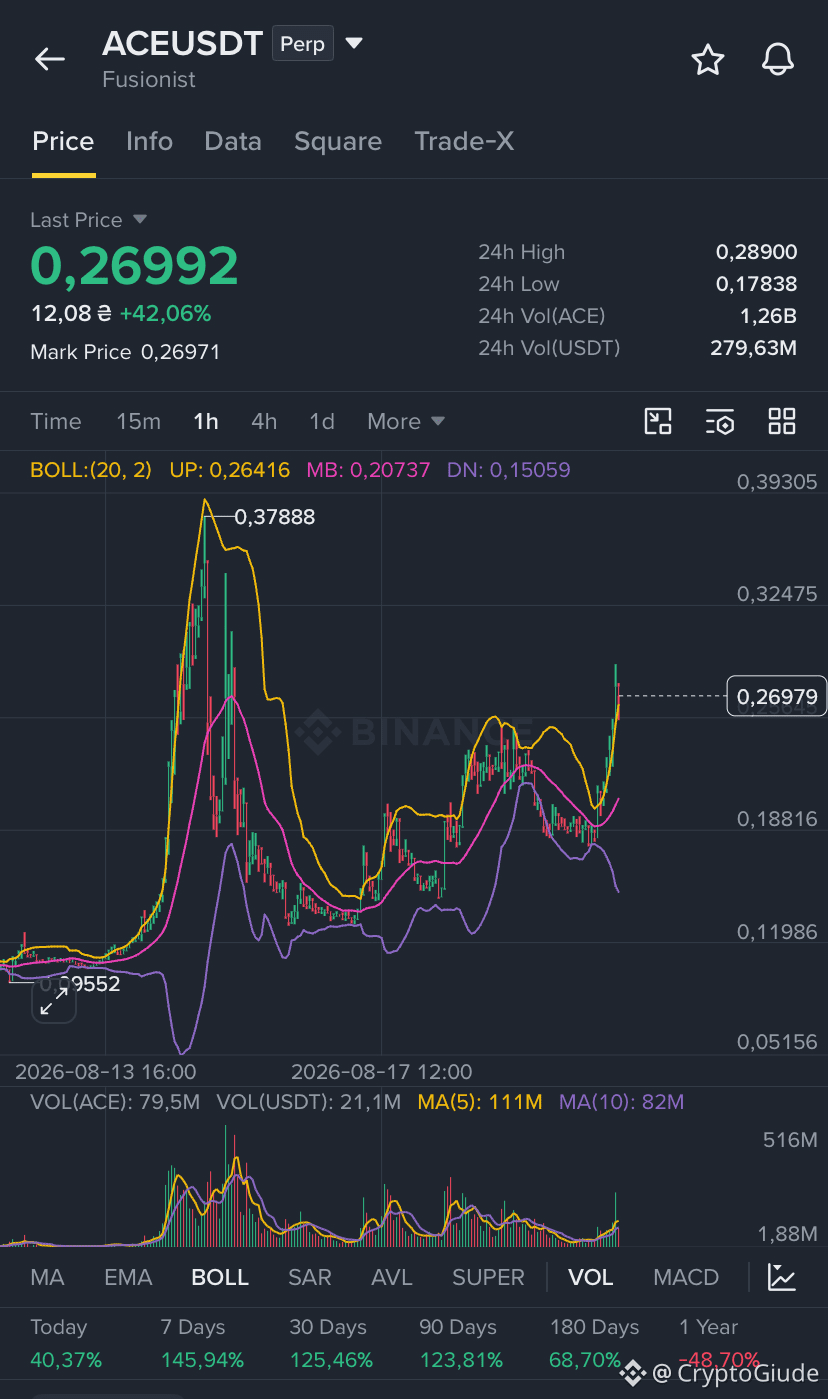Tap the 7 Days 145,94% performance
Screen dimensions: 828x1399
[202, 1343]
